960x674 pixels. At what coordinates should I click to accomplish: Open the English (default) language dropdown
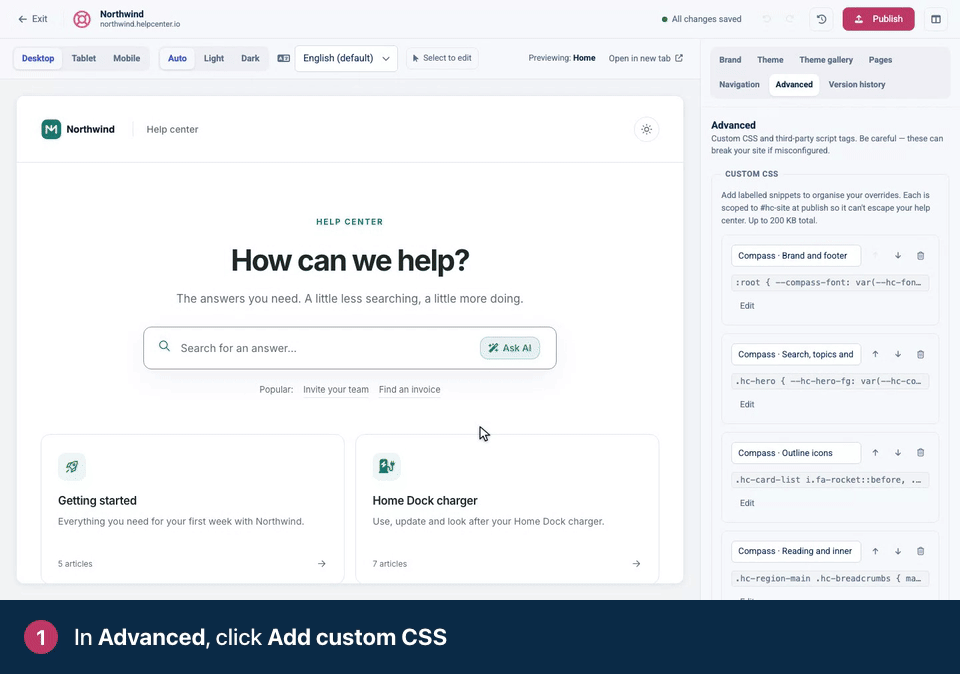point(346,58)
